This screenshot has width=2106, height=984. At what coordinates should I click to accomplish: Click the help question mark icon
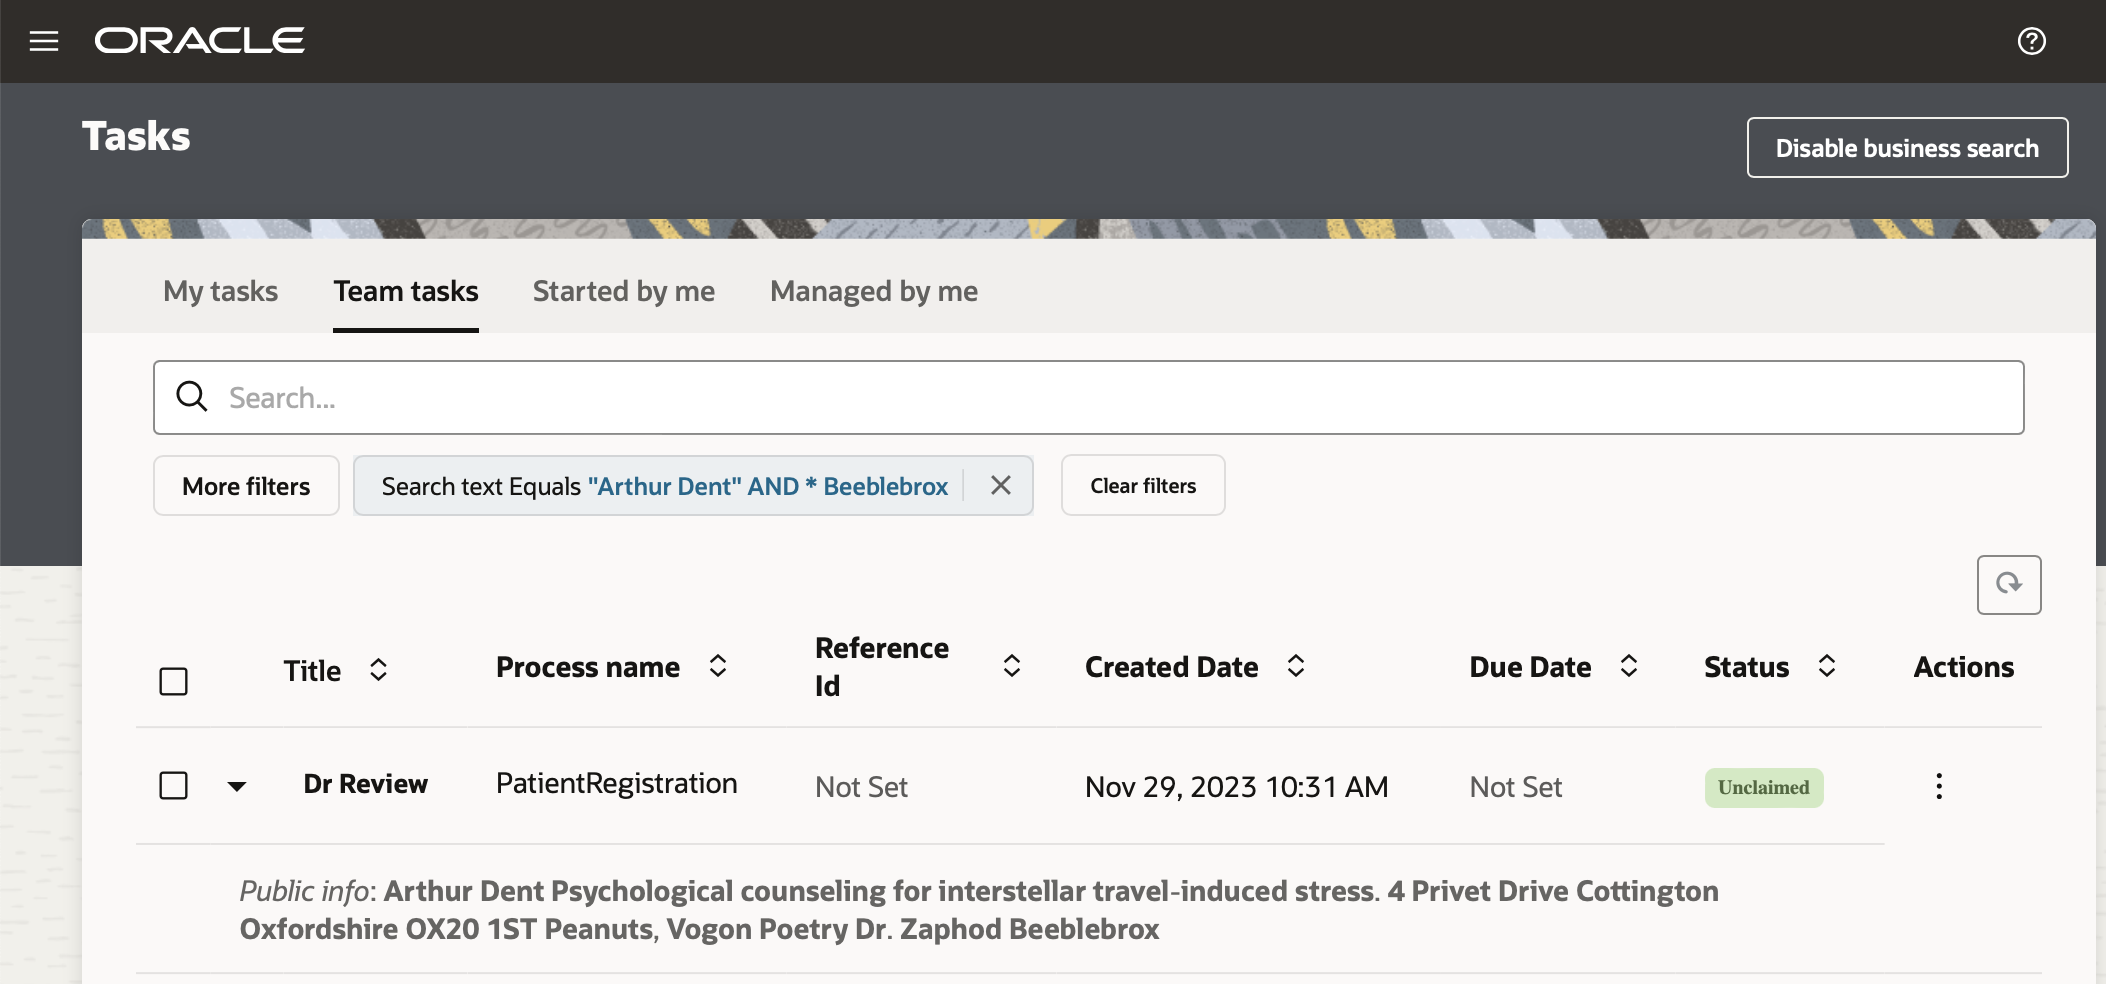click(x=2031, y=41)
